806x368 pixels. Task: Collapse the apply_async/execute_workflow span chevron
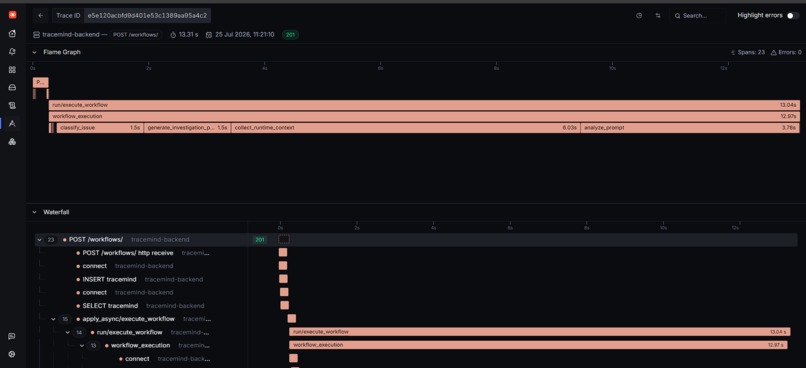[53, 319]
